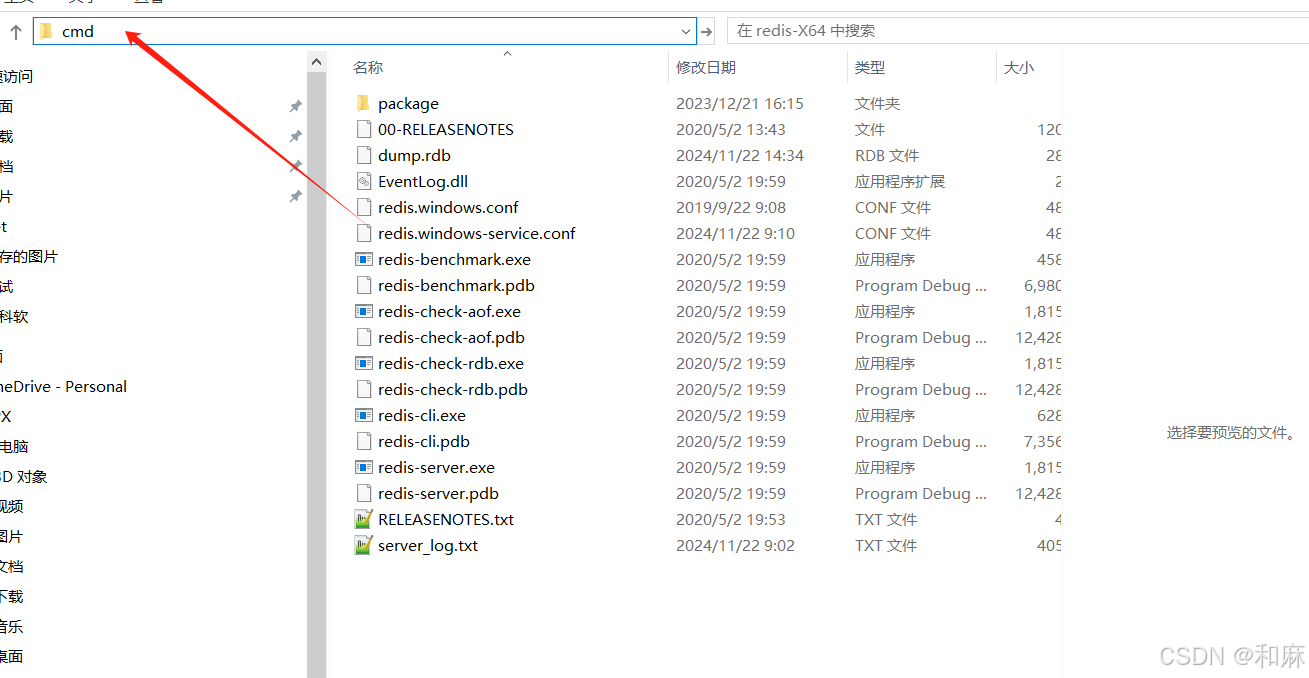Select the redis-server.exe application icon
Viewport: 1309px width, 678px height.
coord(364,468)
